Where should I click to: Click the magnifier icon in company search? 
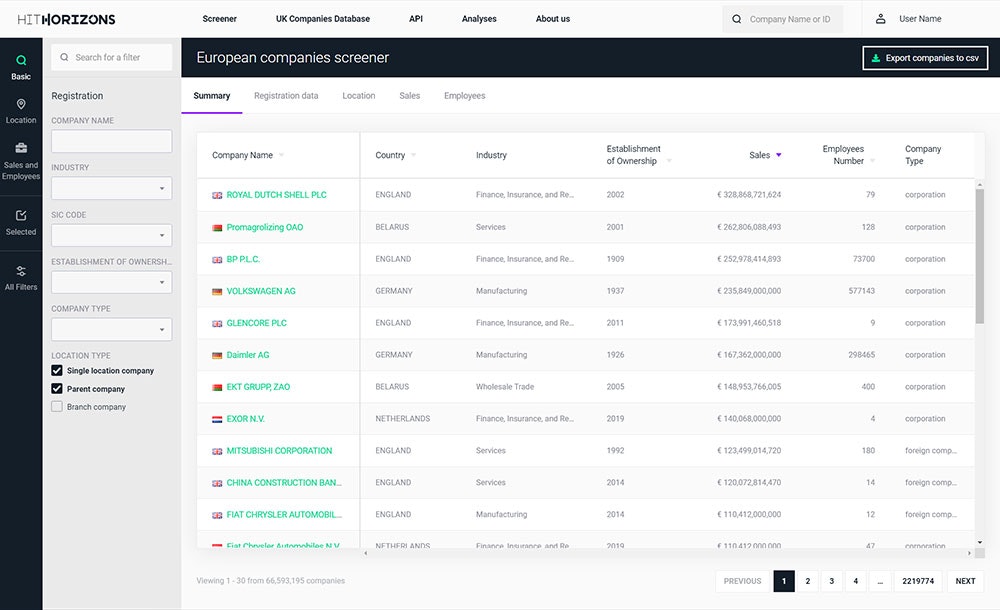pyautogui.click(x=737, y=19)
